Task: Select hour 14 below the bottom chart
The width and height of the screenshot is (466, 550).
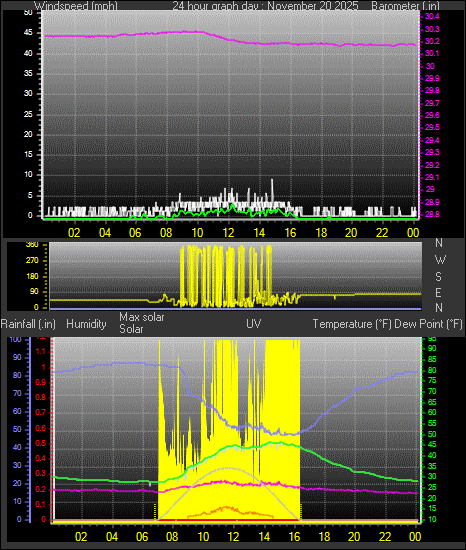Action: [x=264, y=537]
